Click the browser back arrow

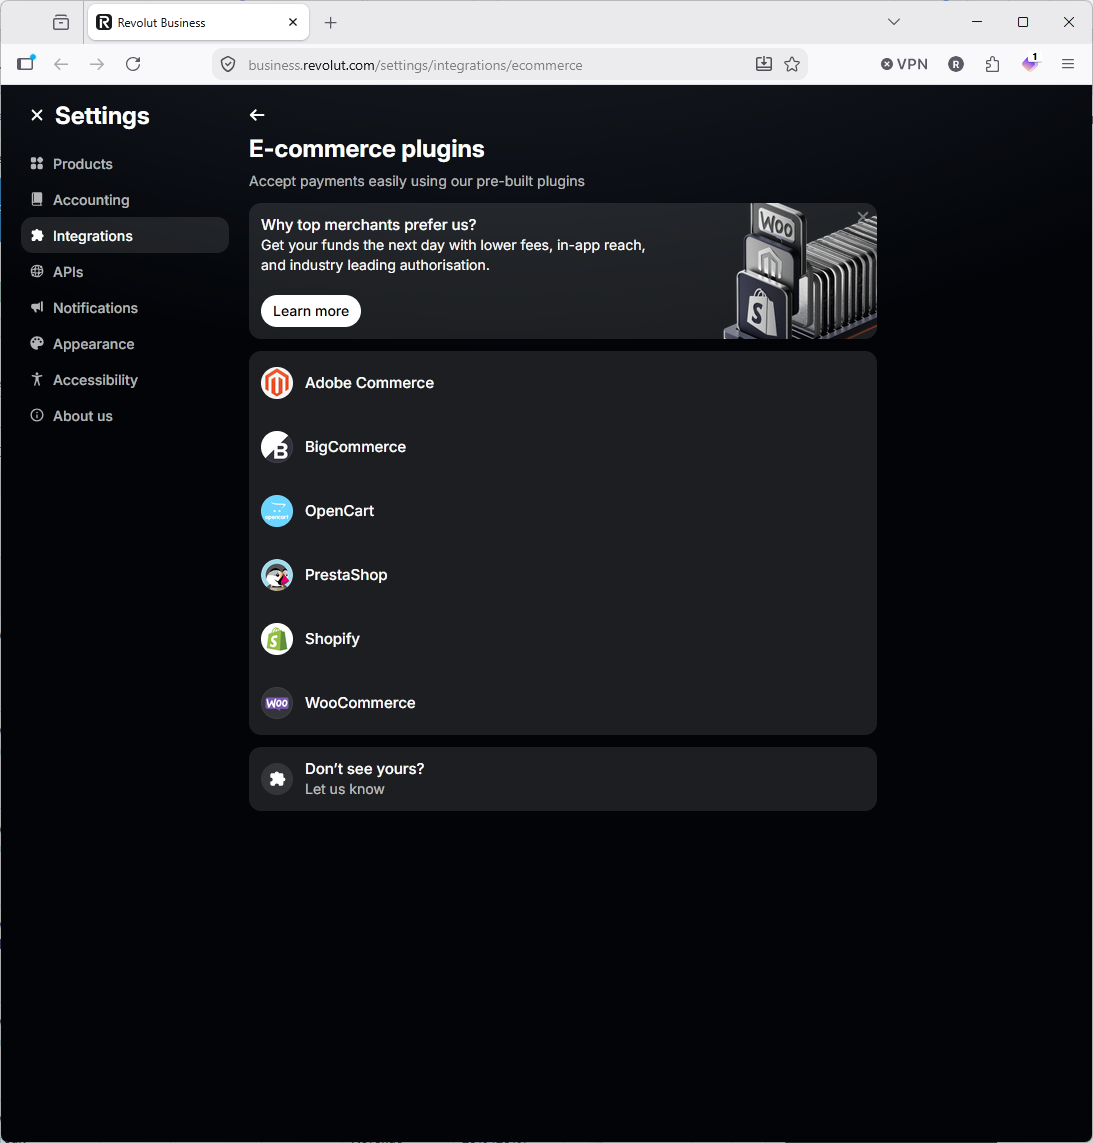coord(61,64)
